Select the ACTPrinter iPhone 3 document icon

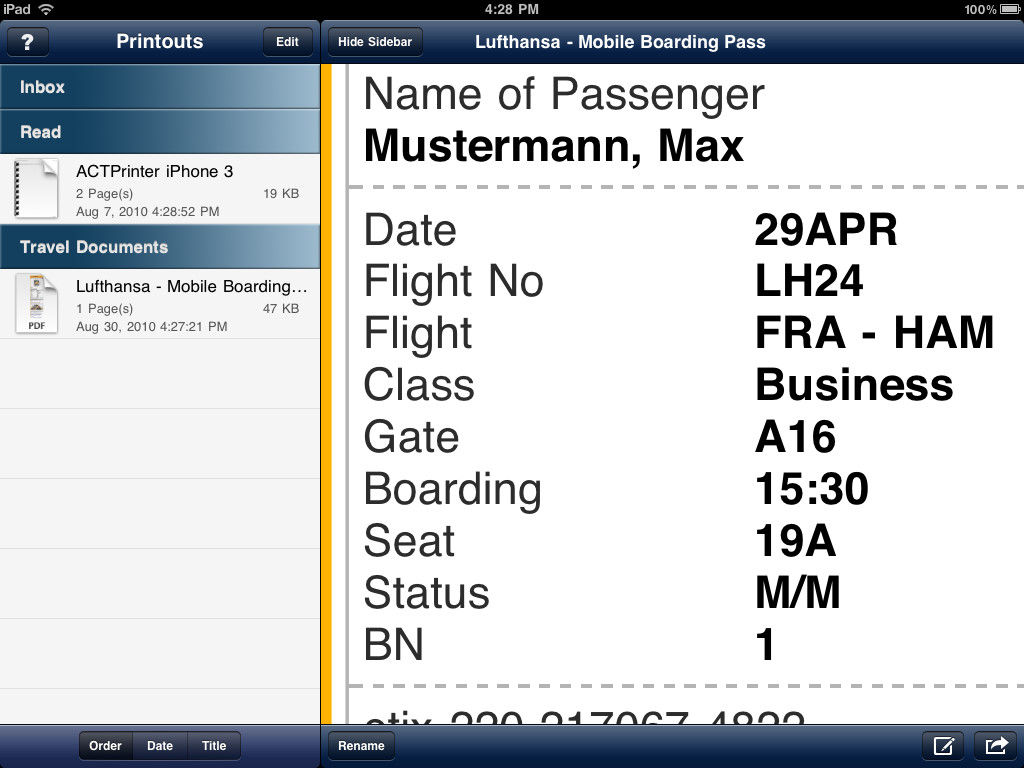coord(37,189)
